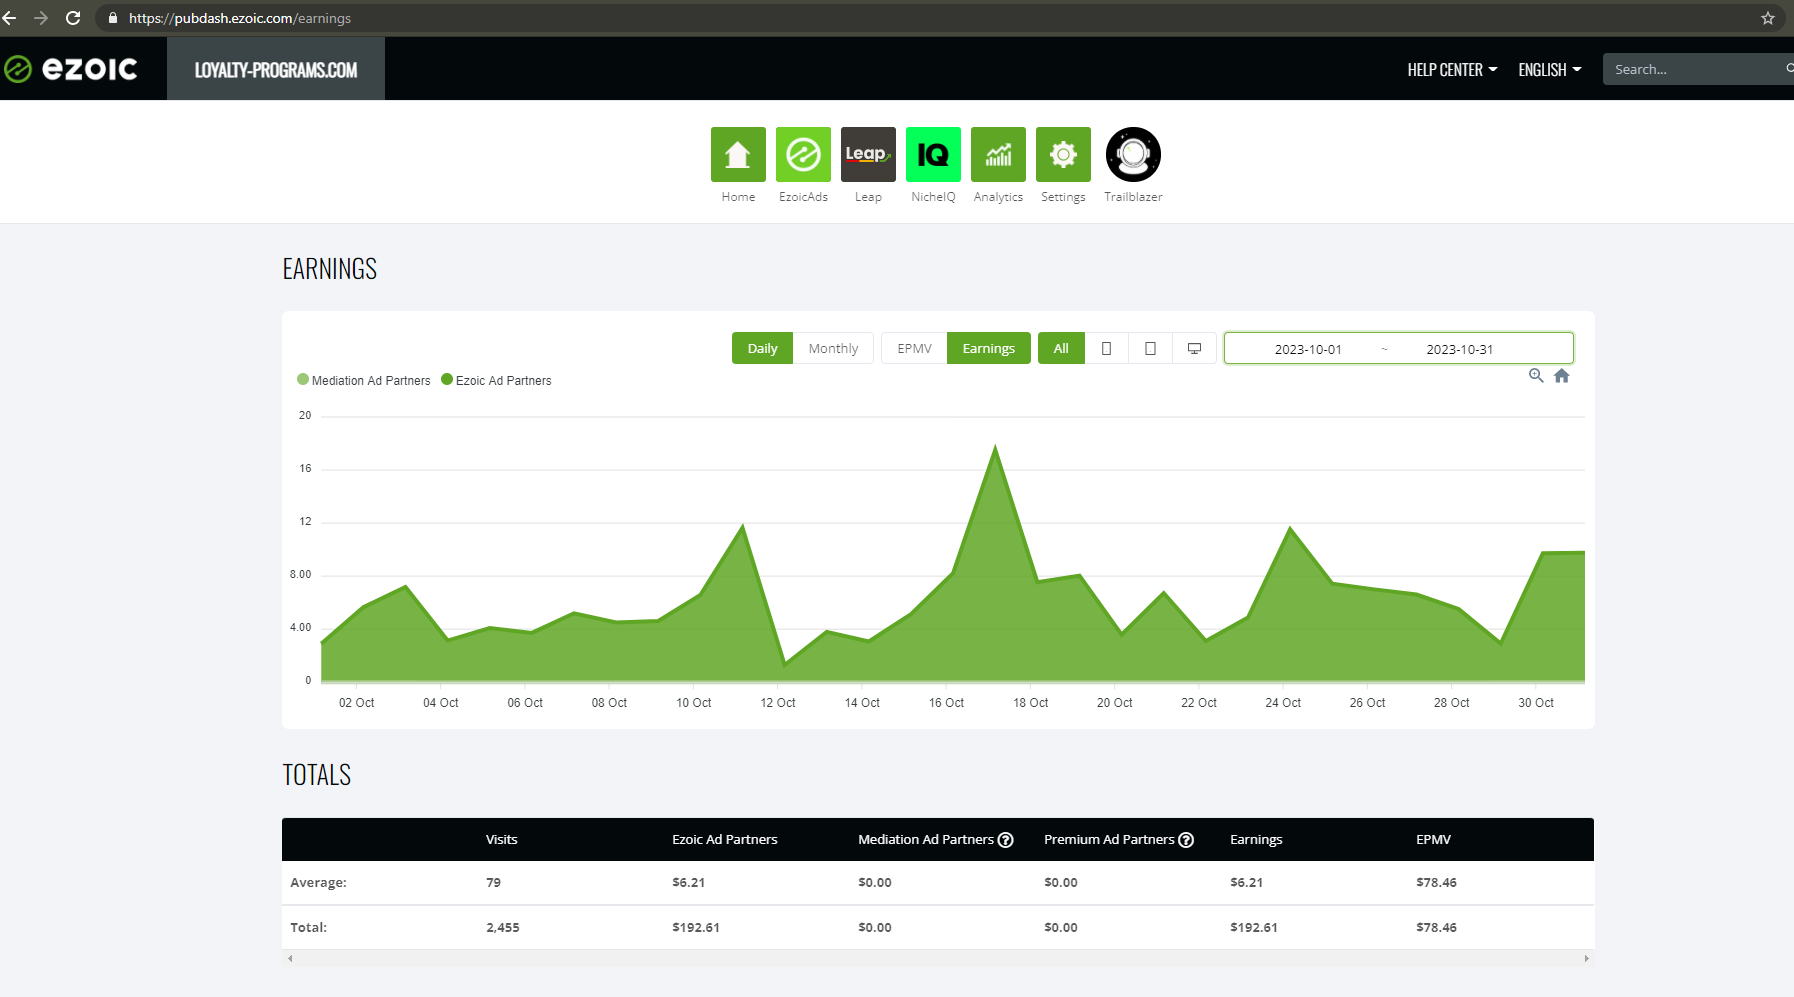Open the Leap tool icon
Image resolution: width=1794 pixels, height=997 pixels.
click(x=868, y=155)
